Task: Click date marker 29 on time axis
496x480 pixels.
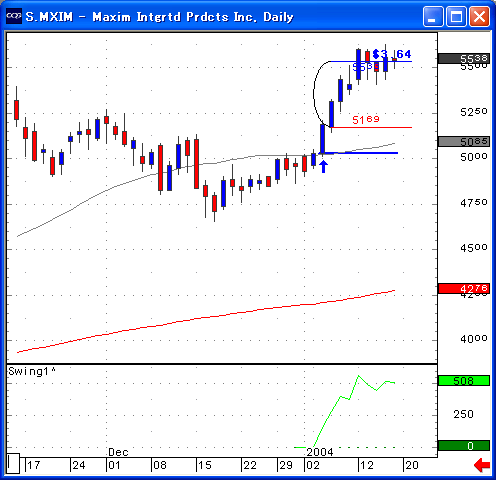Action: click(286, 465)
